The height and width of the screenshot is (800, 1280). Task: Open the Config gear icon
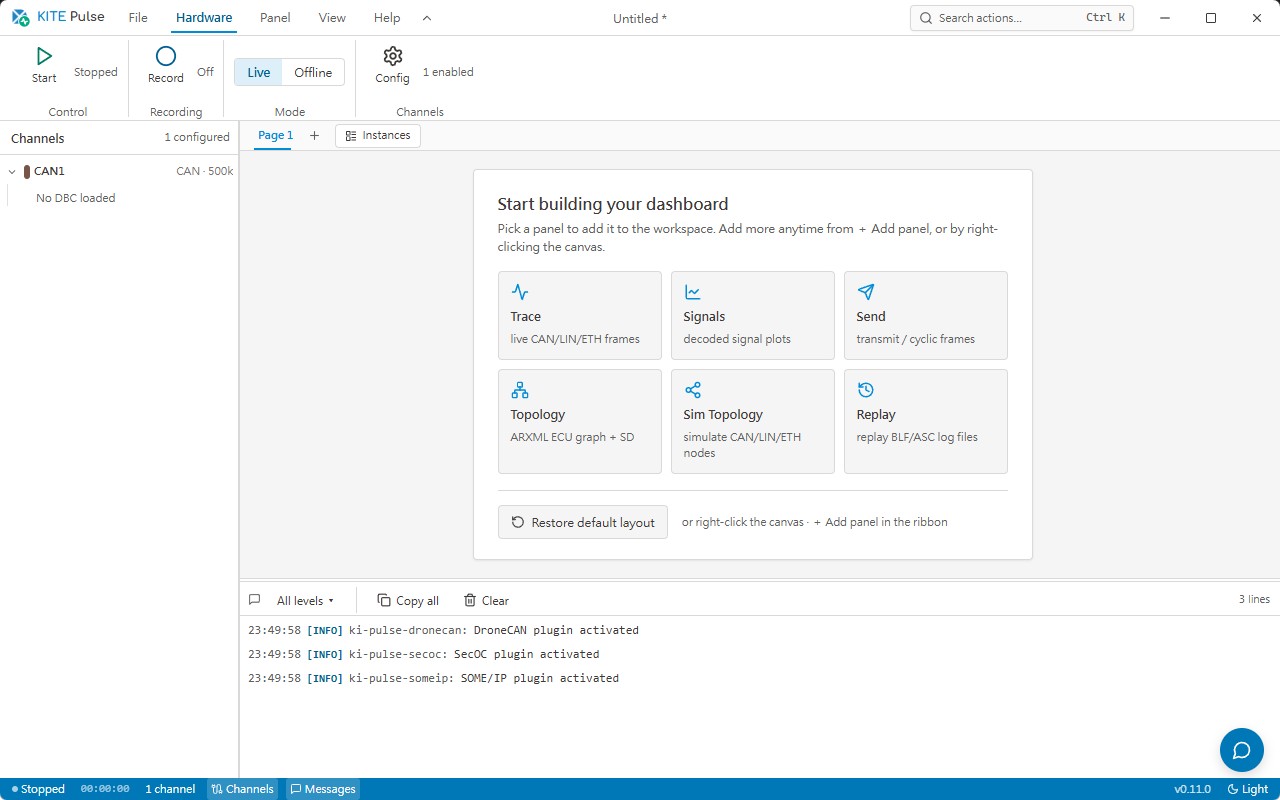(x=393, y=56)
